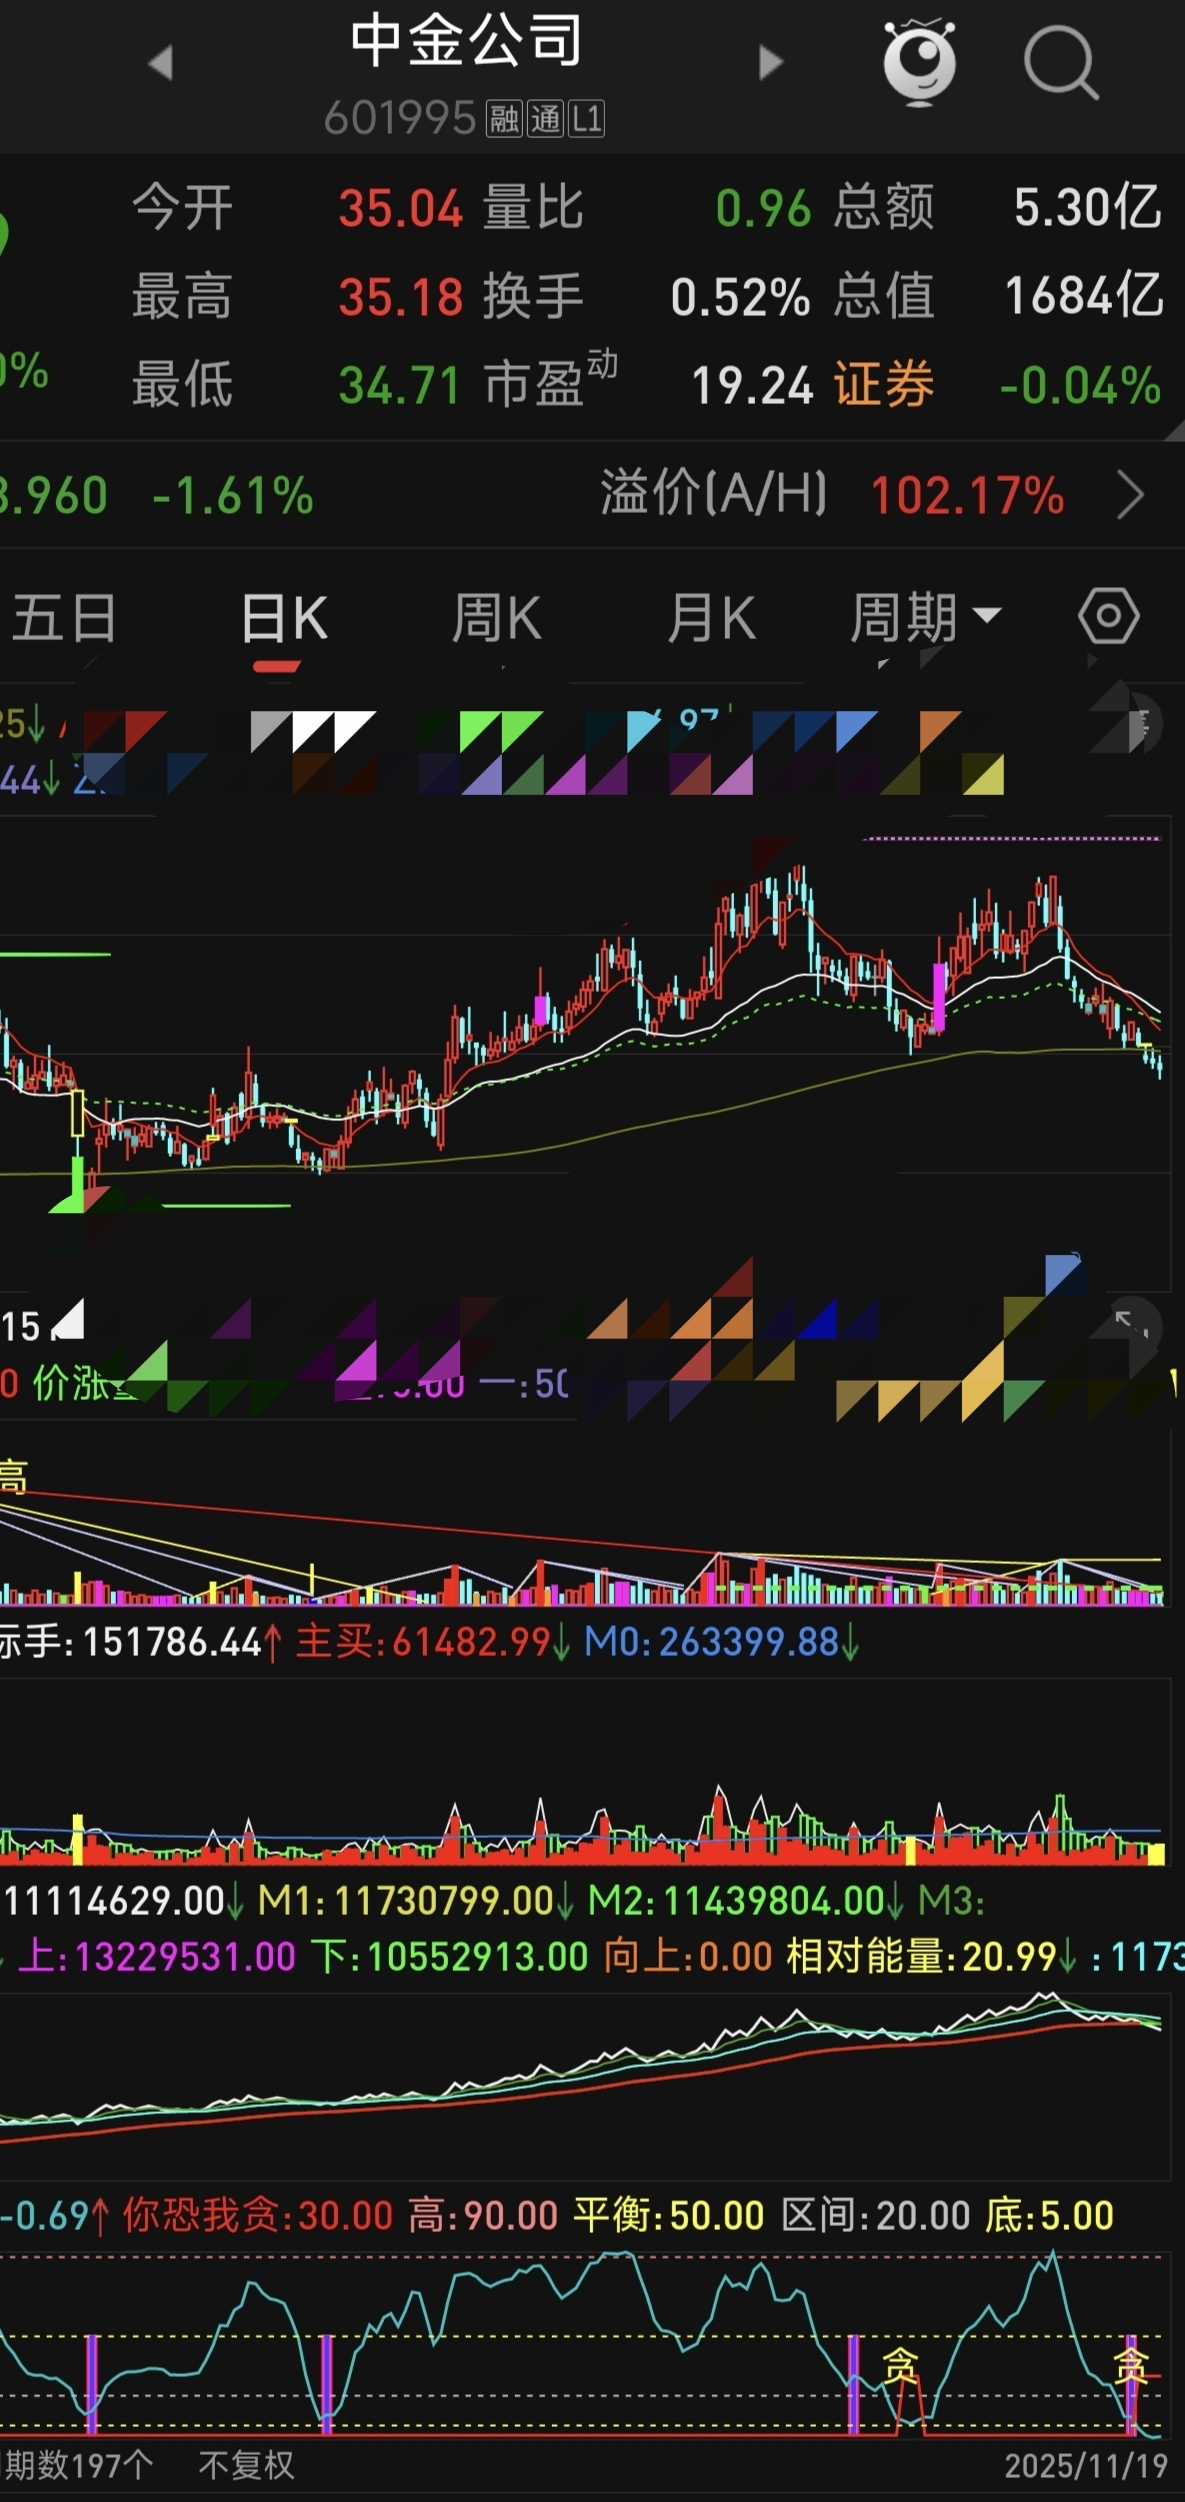The width and height of the screenshot is (1185, 2502).
Task: Switch to 周K weekly tab
Action: point(496,617)
